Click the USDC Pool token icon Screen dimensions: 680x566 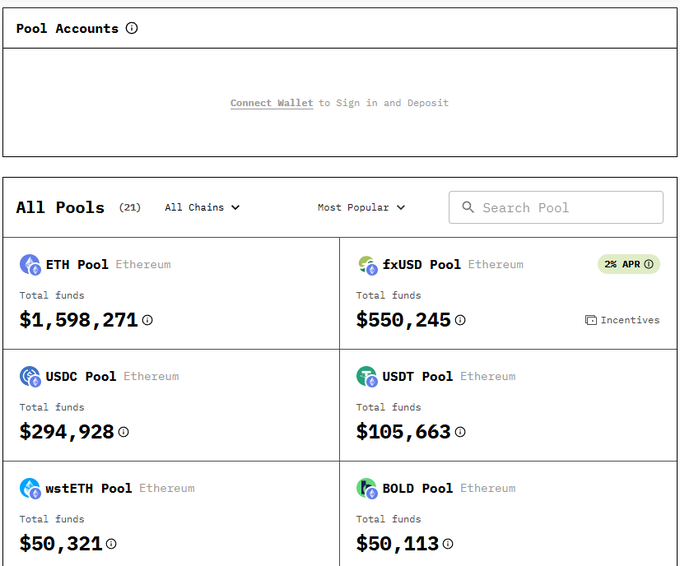point(30,377)
